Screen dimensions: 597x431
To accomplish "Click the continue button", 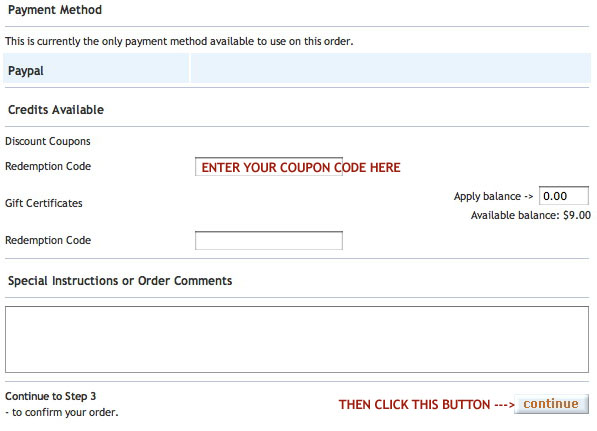I will 551,404.
